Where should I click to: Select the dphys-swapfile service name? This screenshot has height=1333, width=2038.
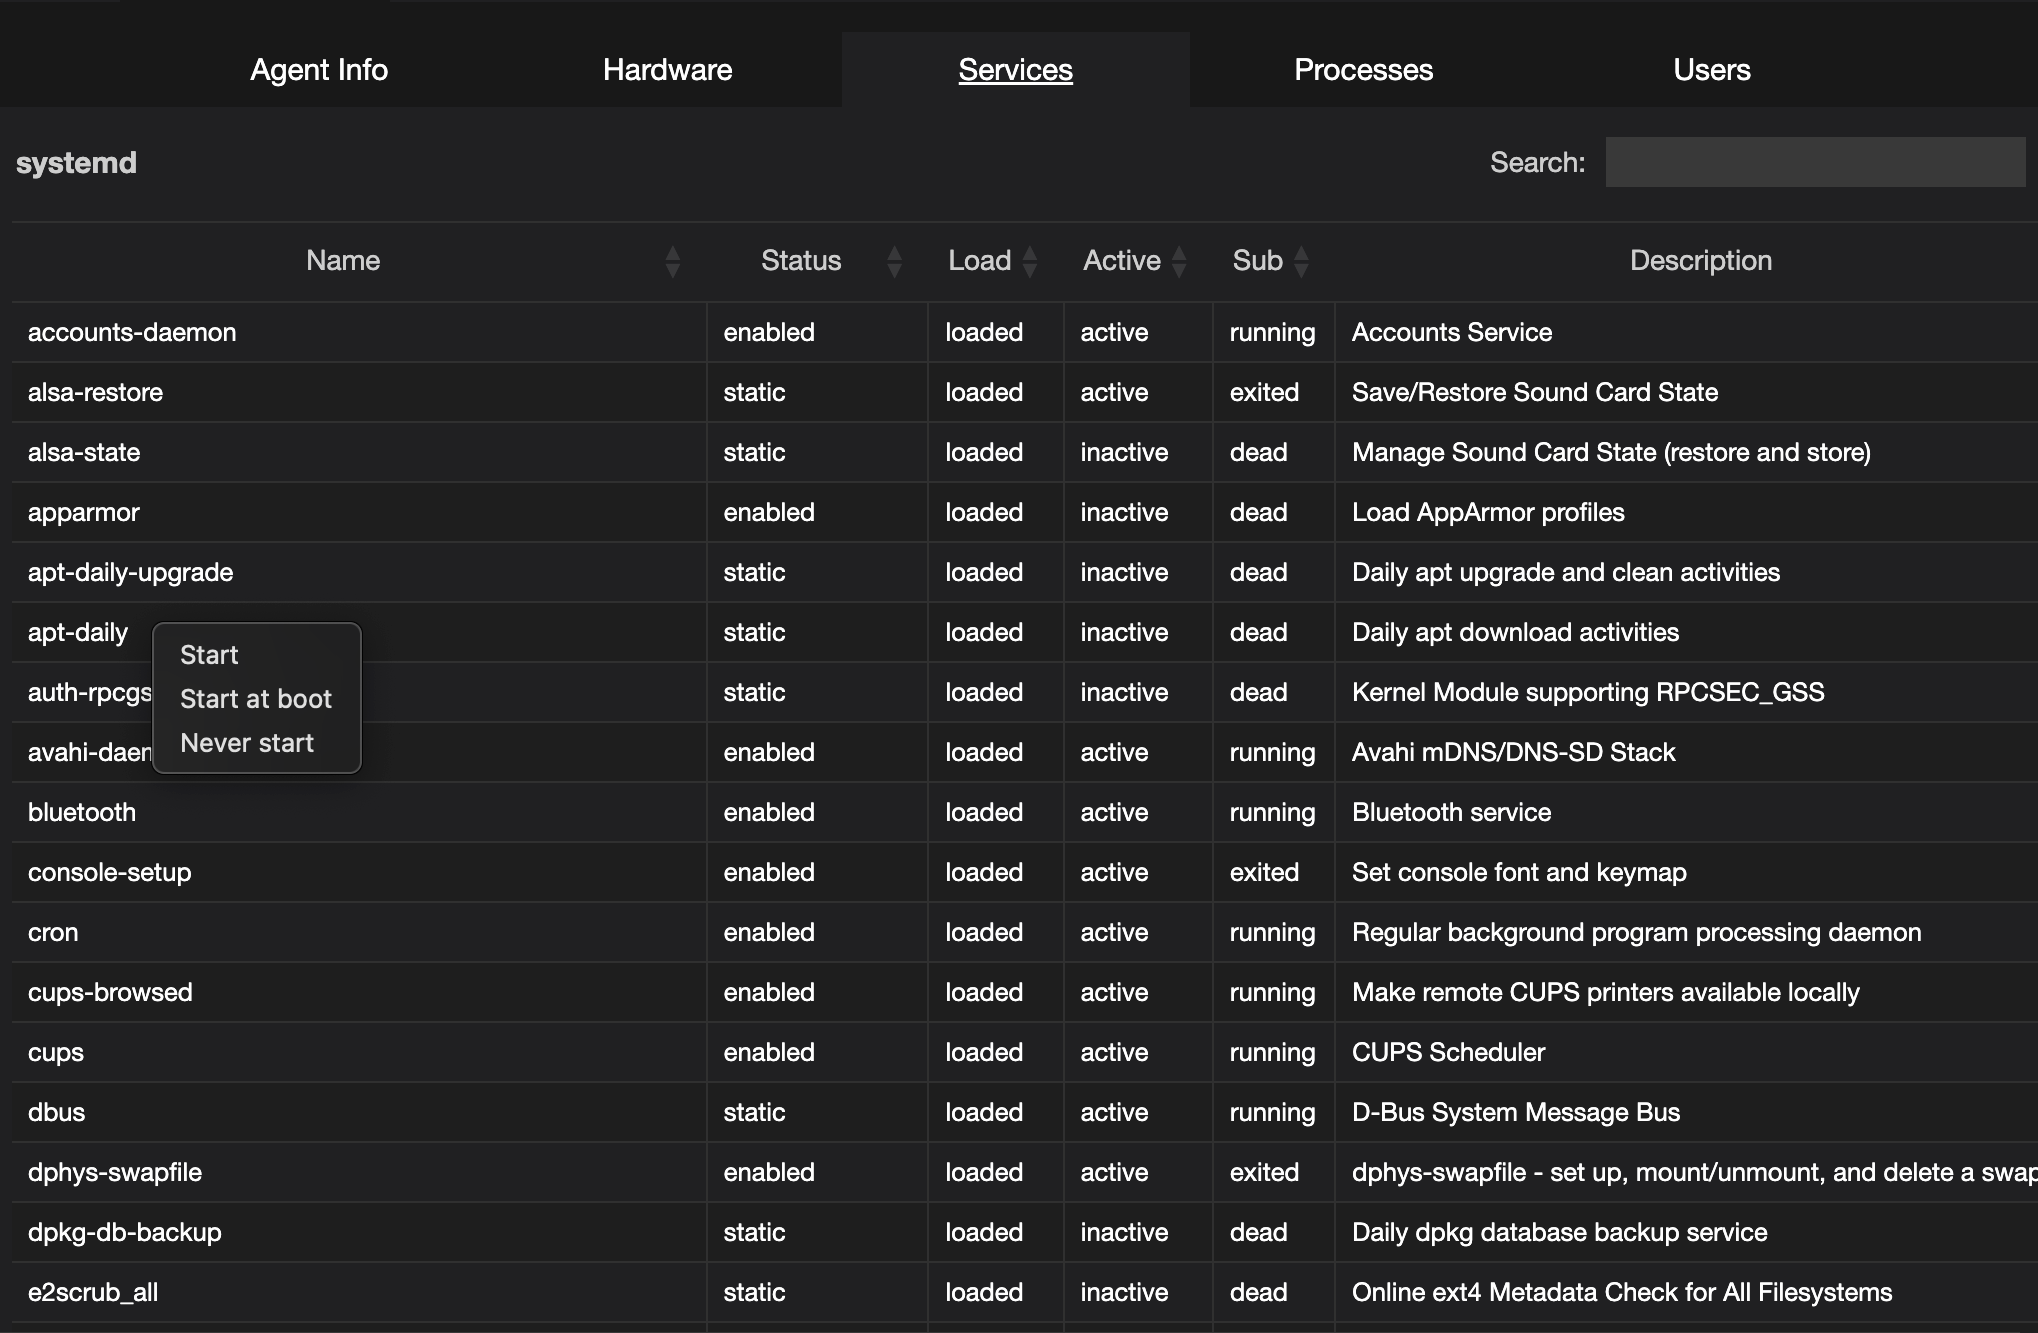(x=115, y=1172)
